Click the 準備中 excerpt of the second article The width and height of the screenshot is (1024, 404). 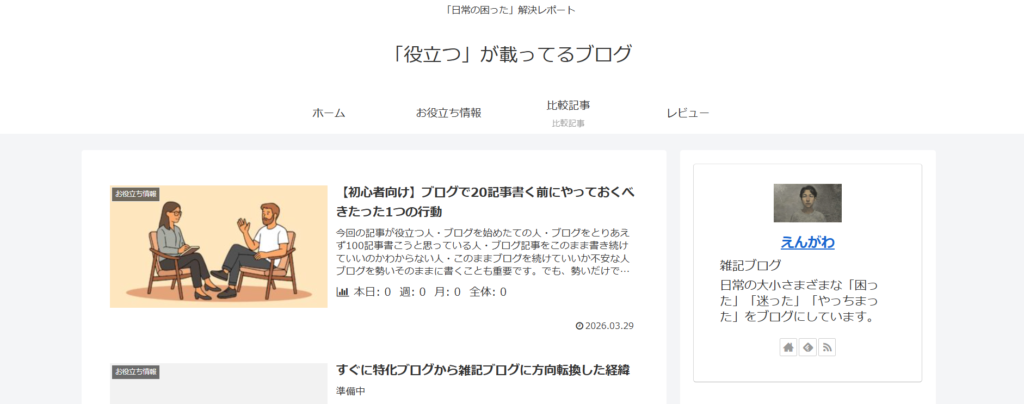point(351,391)
